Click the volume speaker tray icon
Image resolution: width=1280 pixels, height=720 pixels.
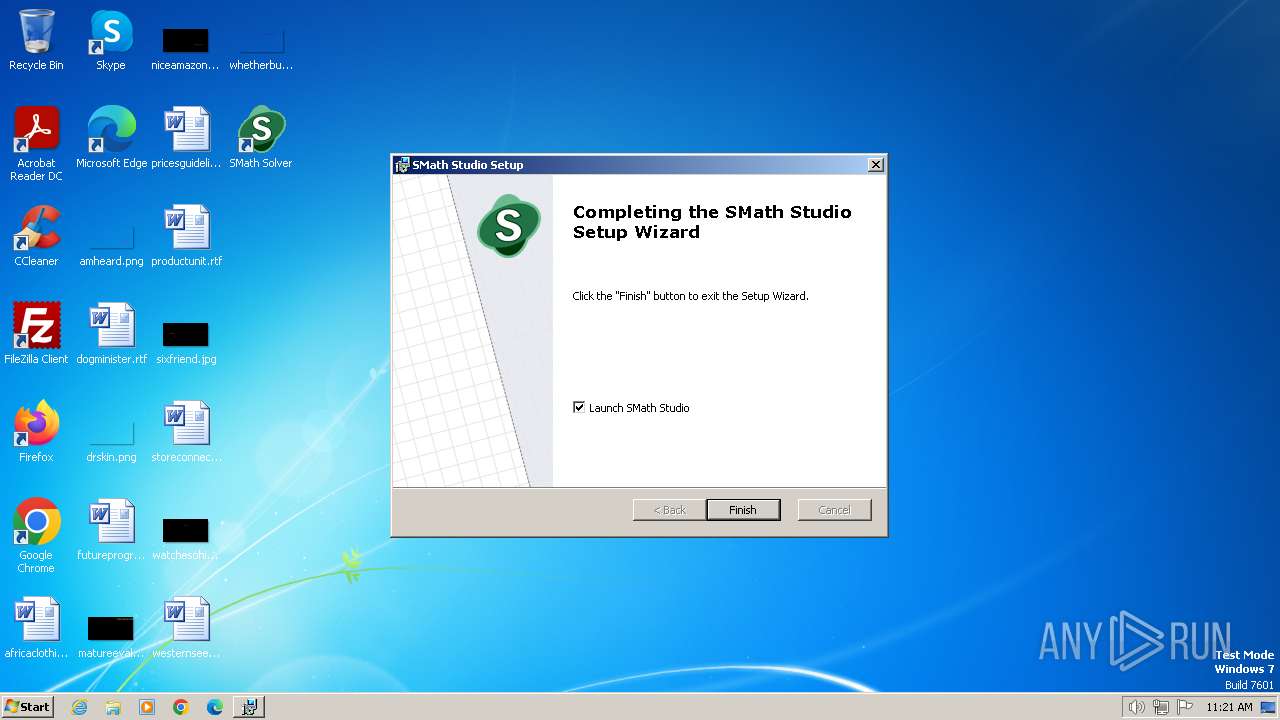pyautogui.click(x=1136, y=707)
